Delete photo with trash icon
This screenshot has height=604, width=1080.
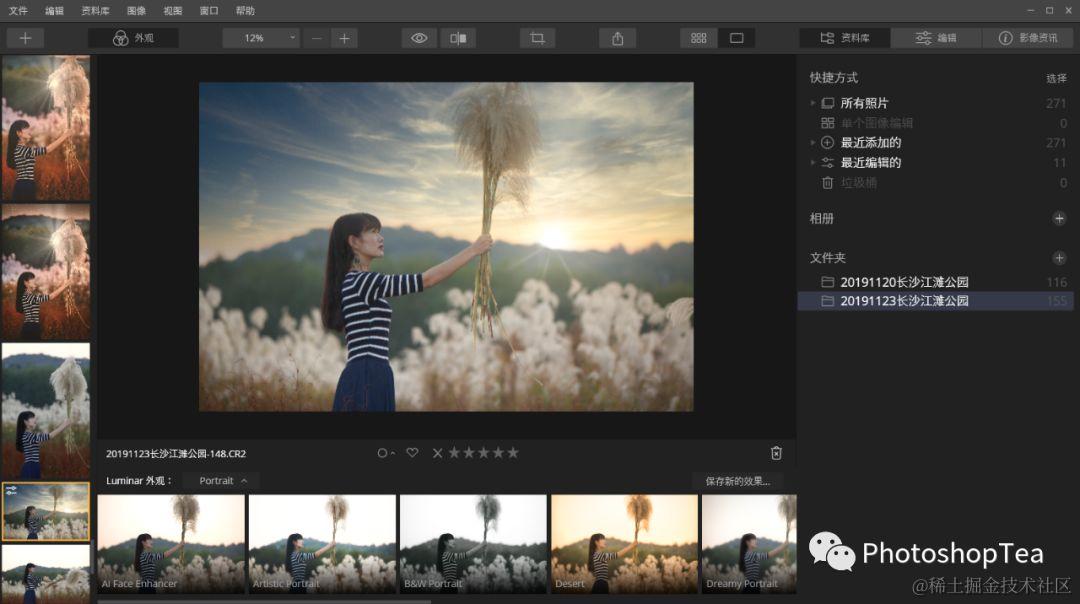point(776,452)
